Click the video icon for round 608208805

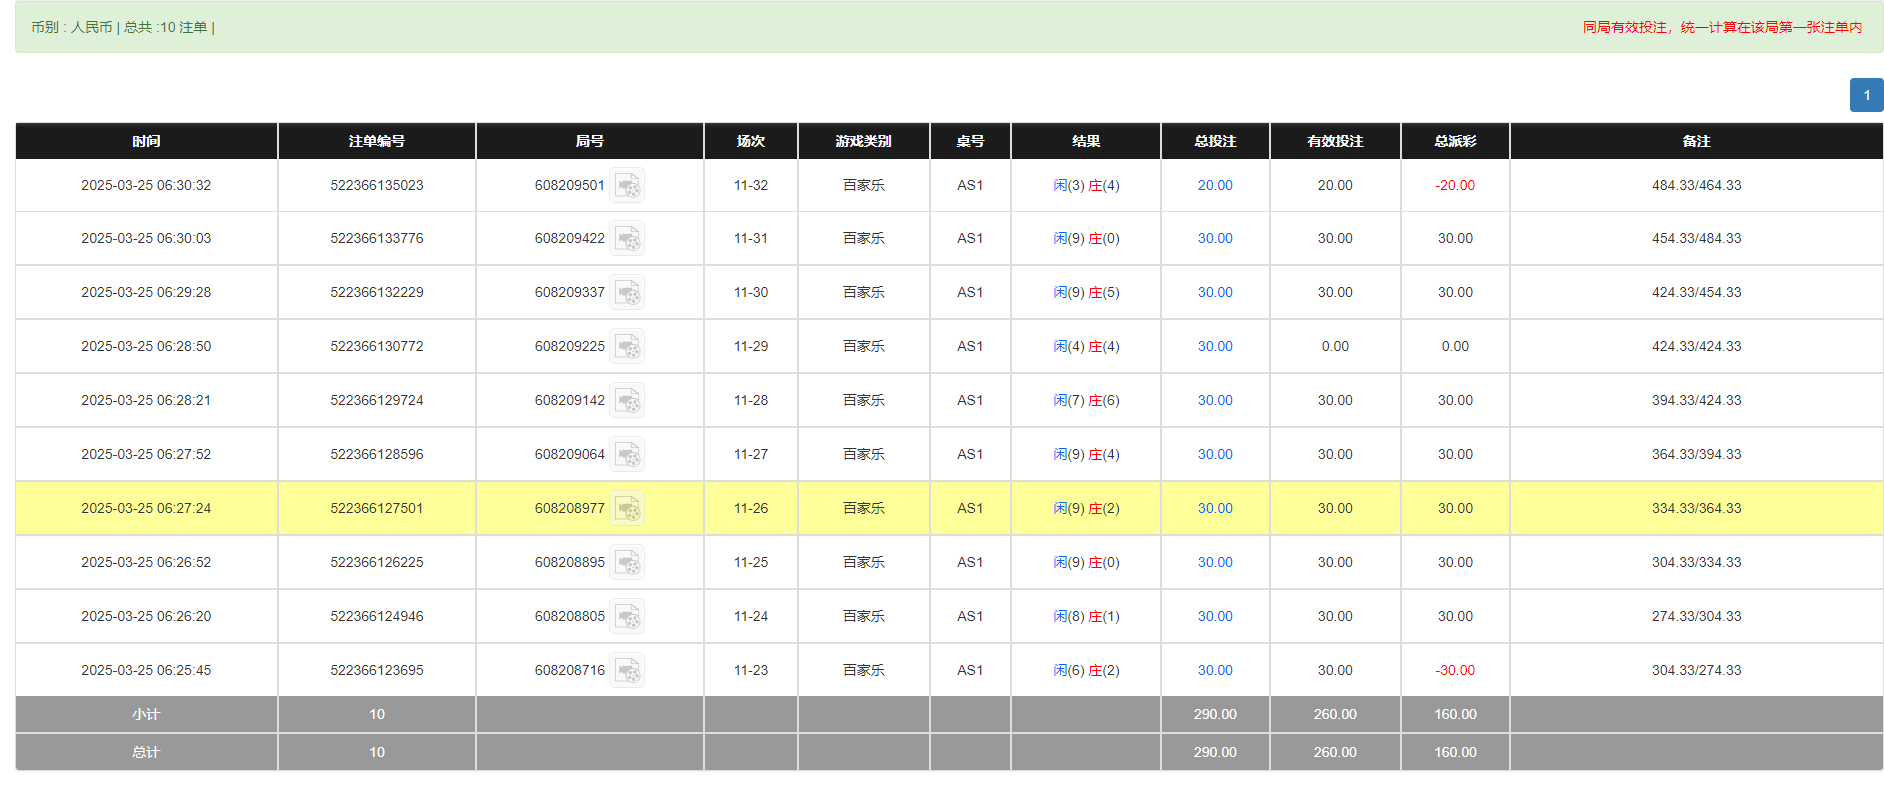(x=627, y=617)
